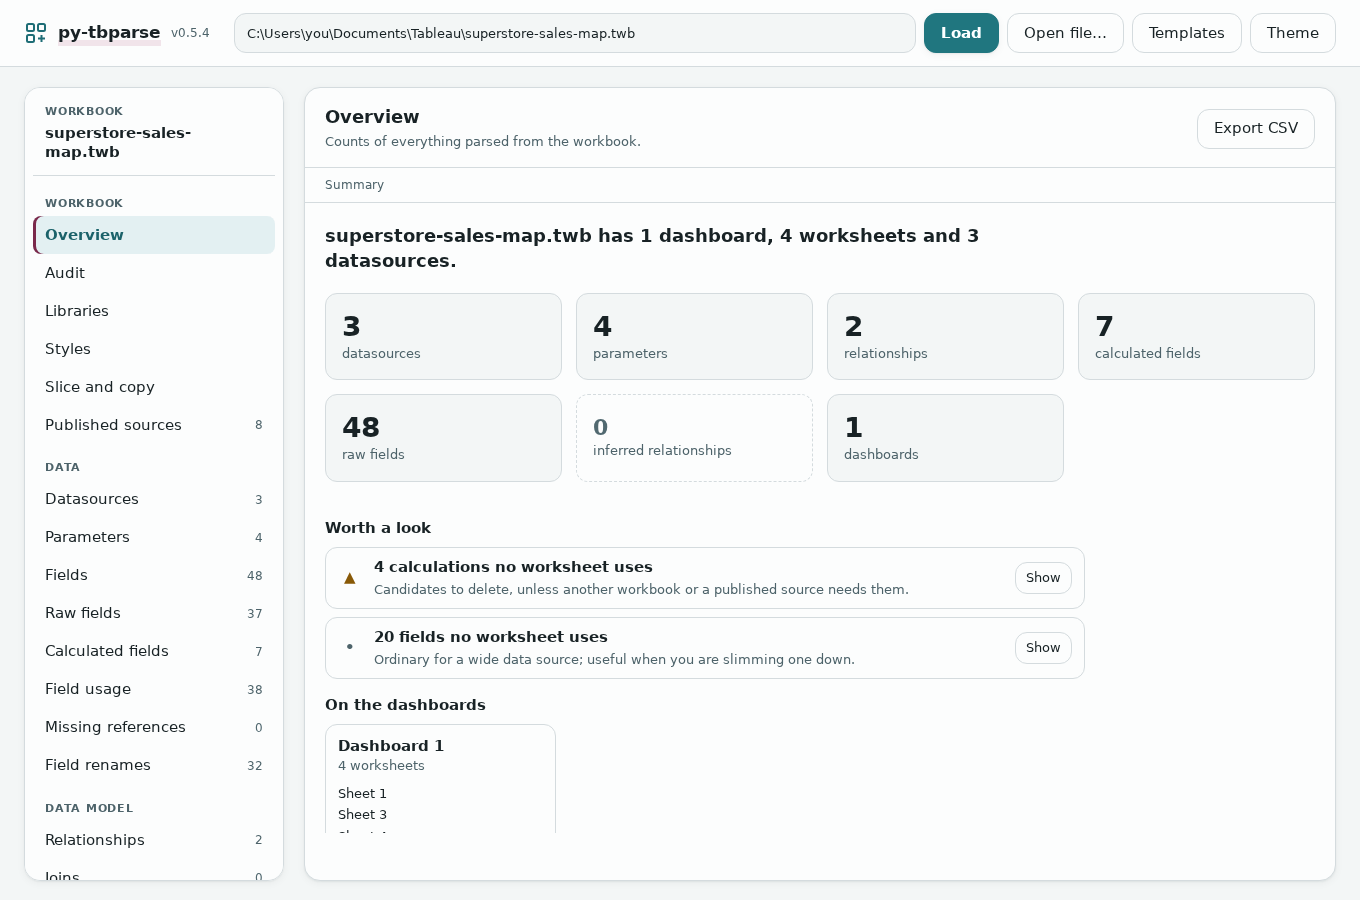
Task: Click the 0 inferred relationships card
Action: [694, 438]
